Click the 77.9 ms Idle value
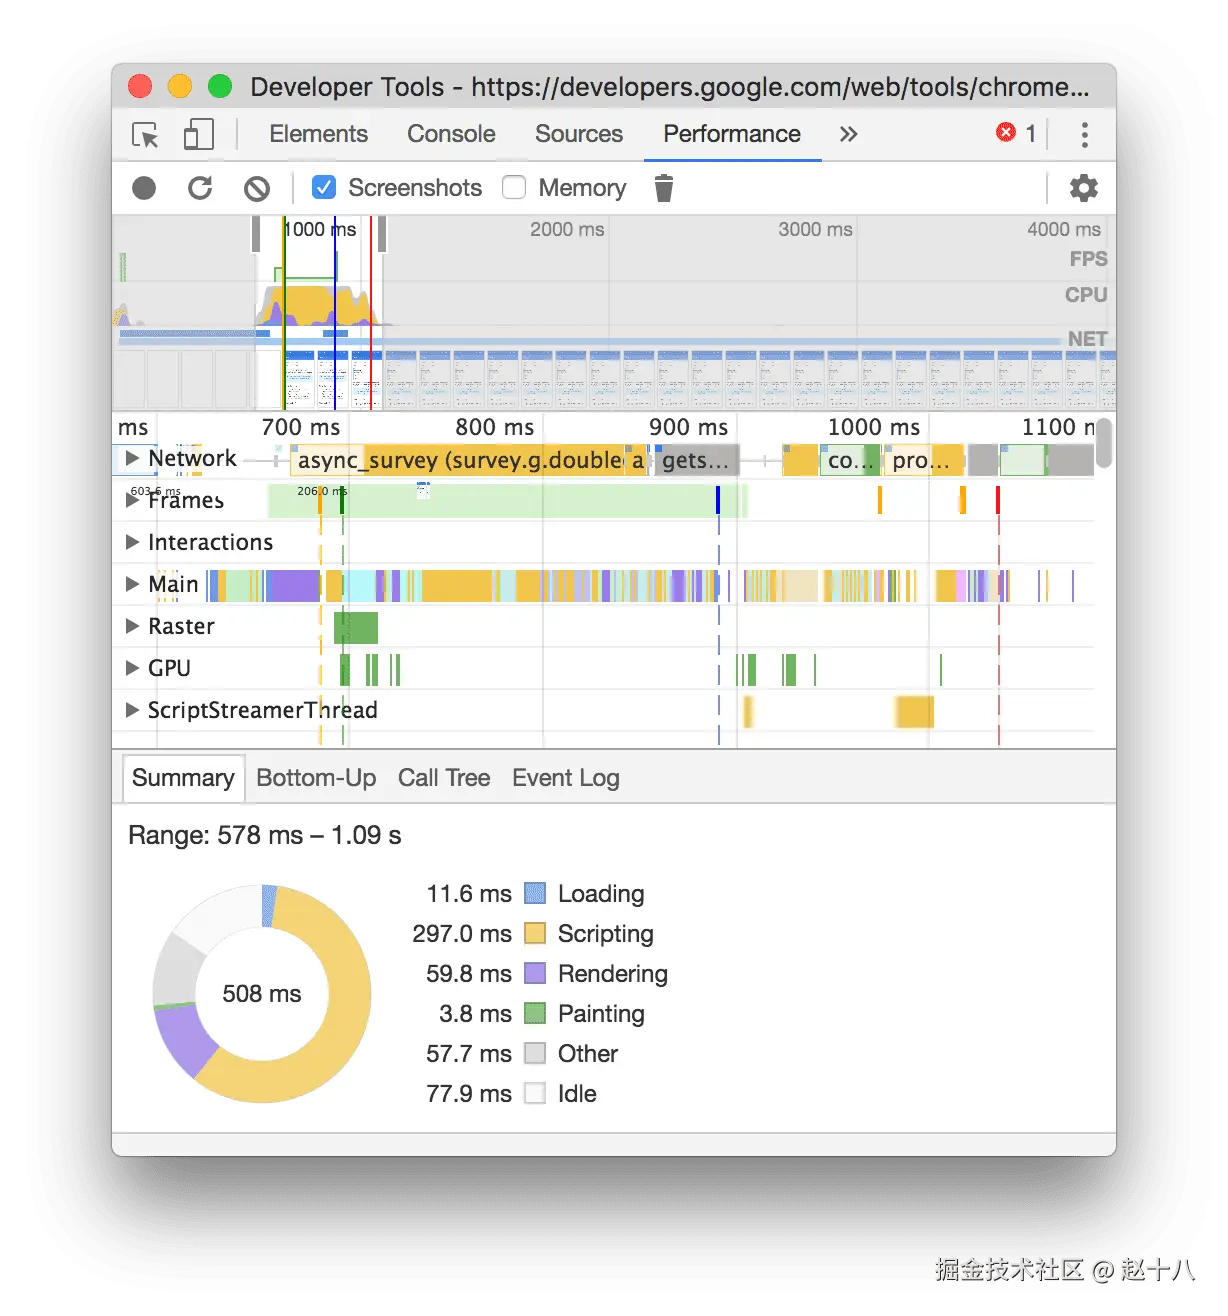This screenshot has height=1316, width=1228. click(469, 1093)
